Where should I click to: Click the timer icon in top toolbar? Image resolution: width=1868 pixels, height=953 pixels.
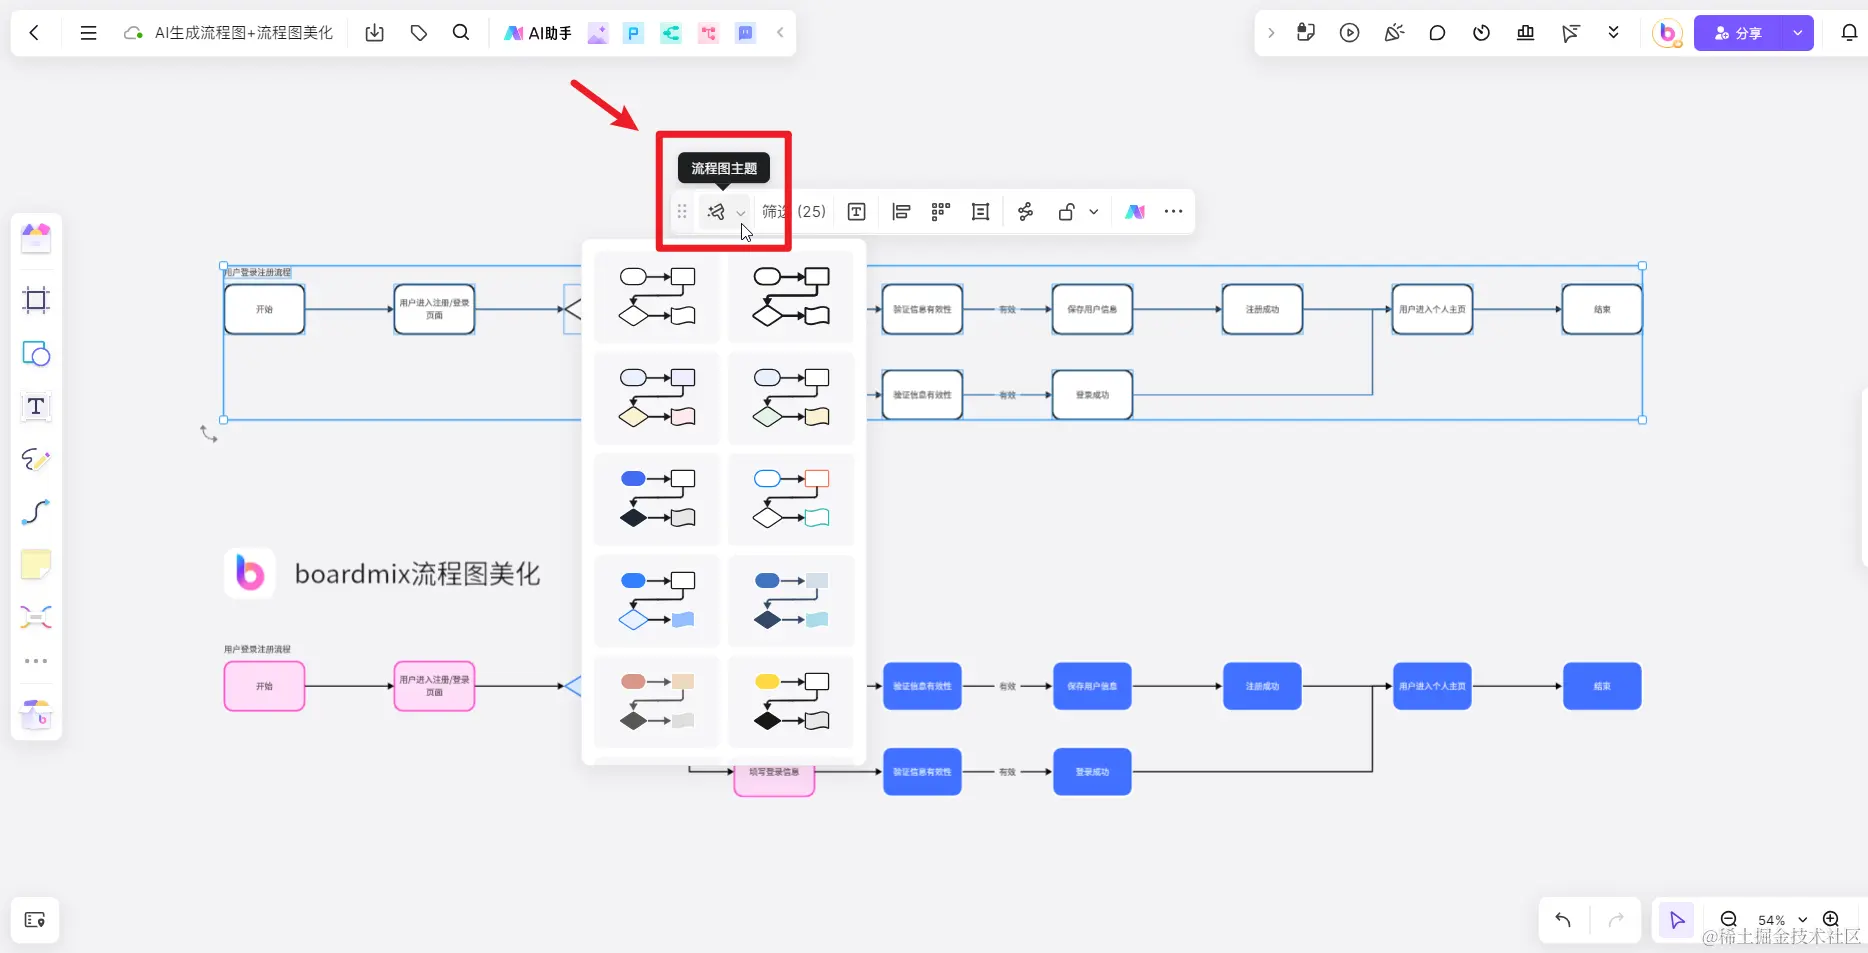pos(1481,33)
